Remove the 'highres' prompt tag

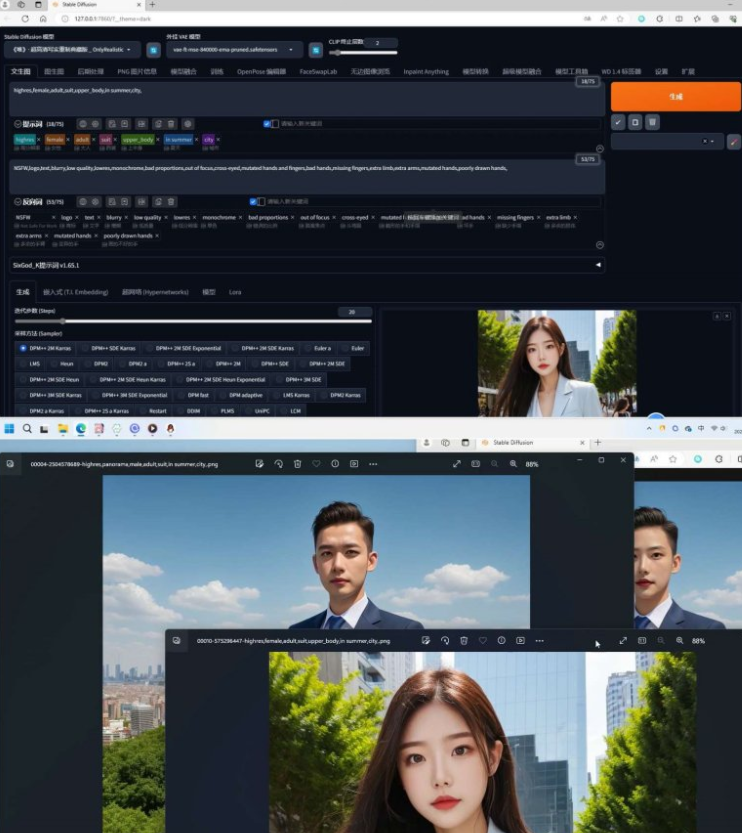[x=39, y=140]
